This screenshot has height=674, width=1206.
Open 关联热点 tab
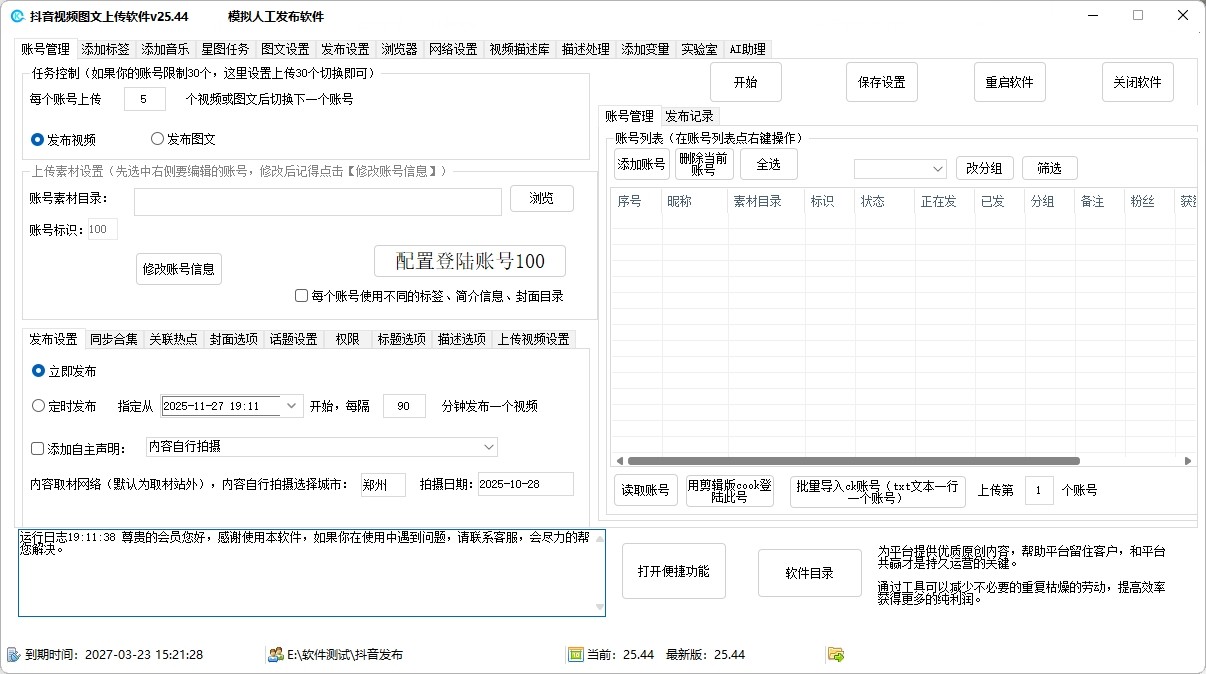[x=173, y=339]
